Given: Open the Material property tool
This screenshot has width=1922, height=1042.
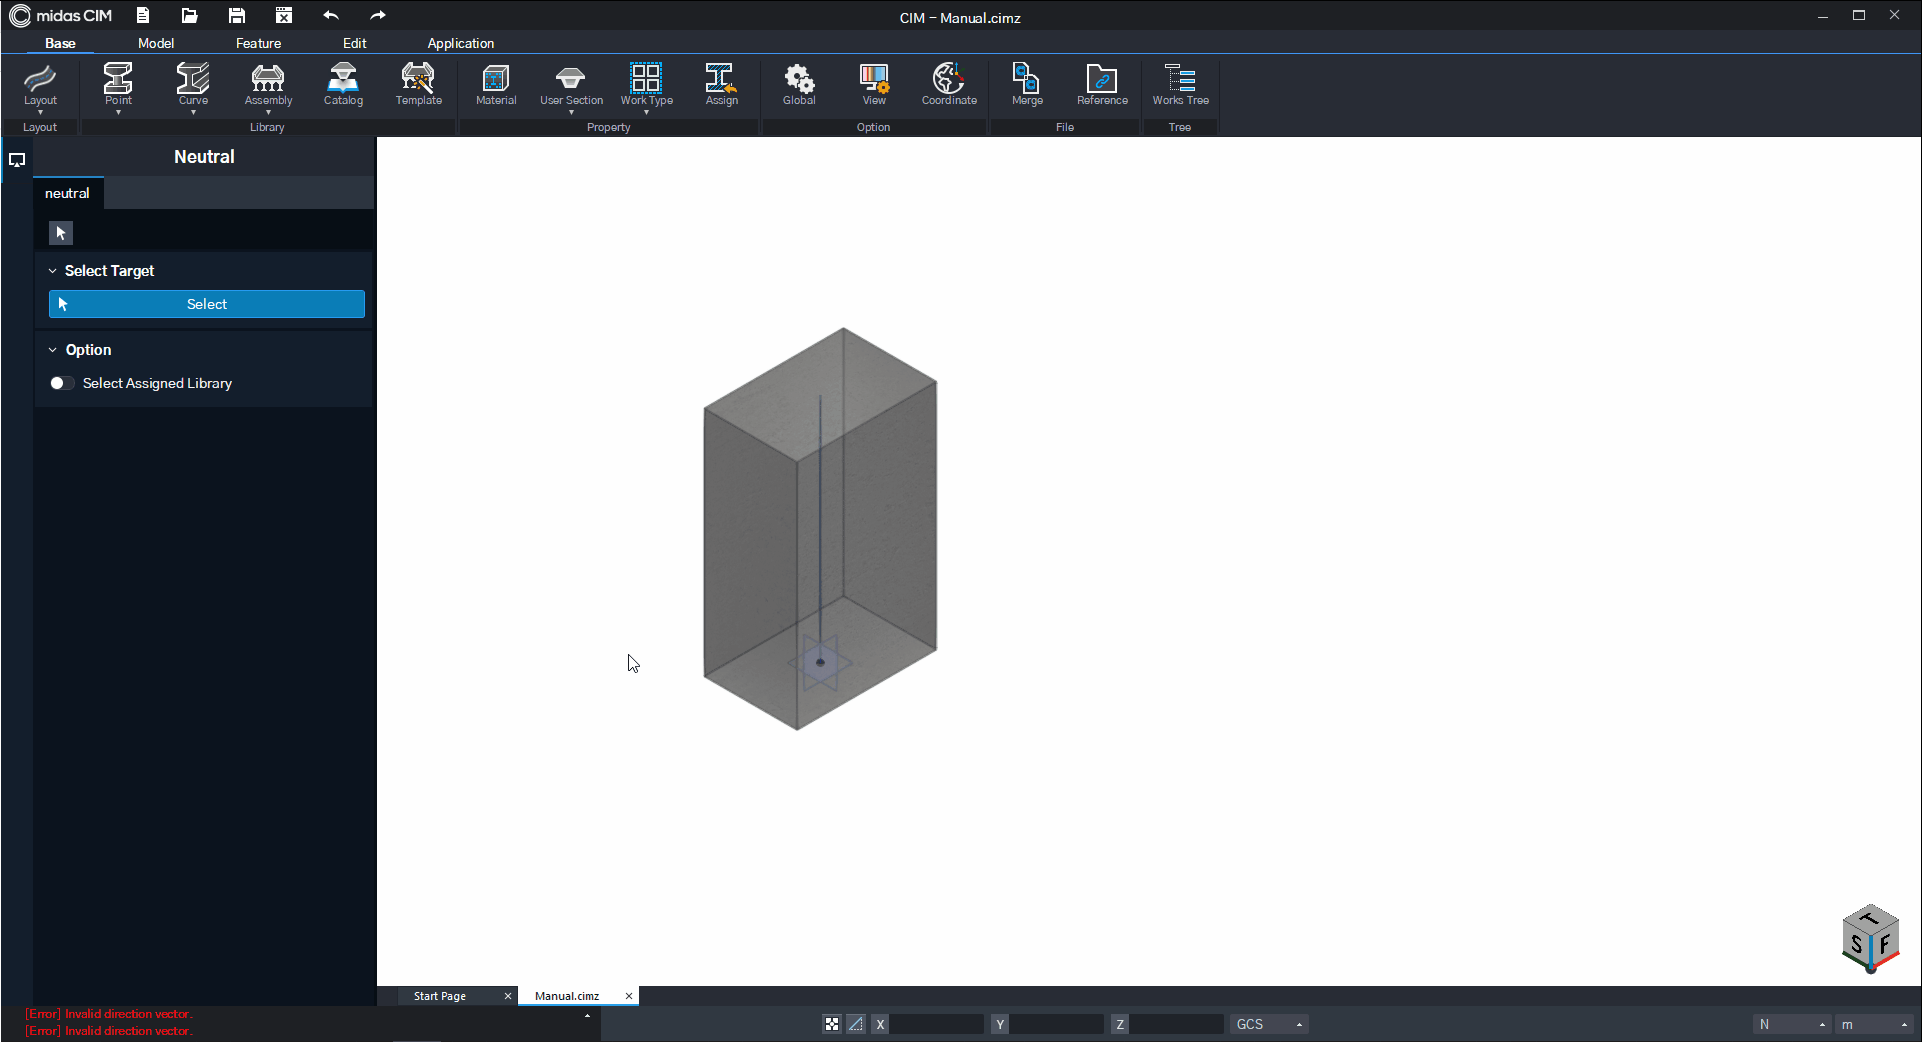Looking at the screenshot, I should coord(496,84).
